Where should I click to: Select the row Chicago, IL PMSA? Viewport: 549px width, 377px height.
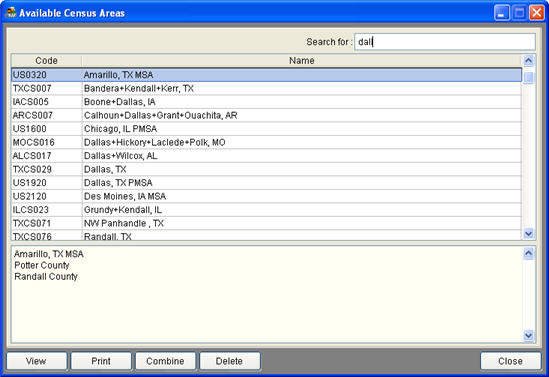(x=266, y=129)
